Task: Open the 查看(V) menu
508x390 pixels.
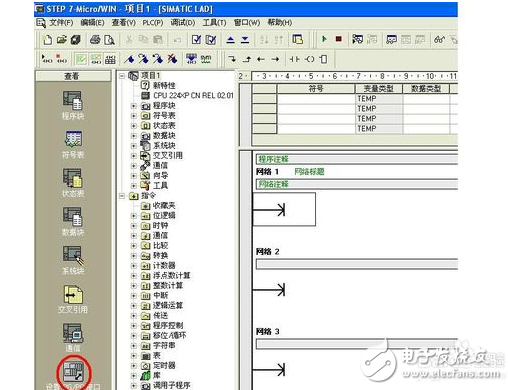Action: pos(123,23)
